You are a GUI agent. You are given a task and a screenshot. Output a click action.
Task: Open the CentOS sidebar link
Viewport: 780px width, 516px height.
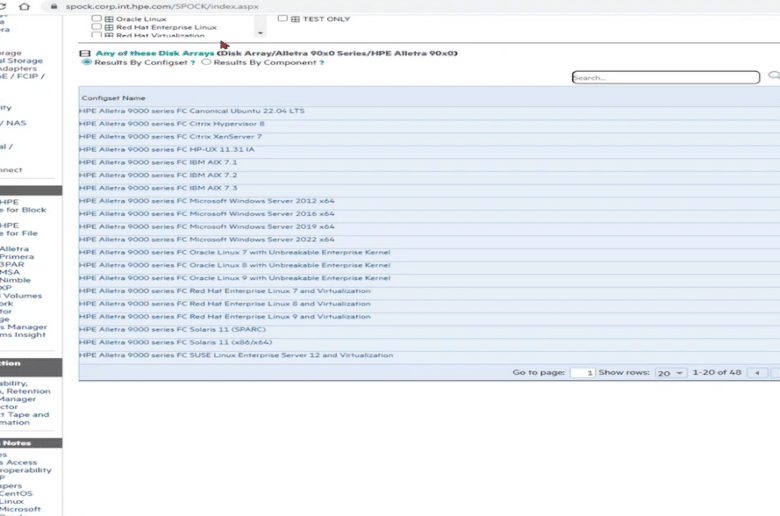pyautogui.click(x=16, y=494)
